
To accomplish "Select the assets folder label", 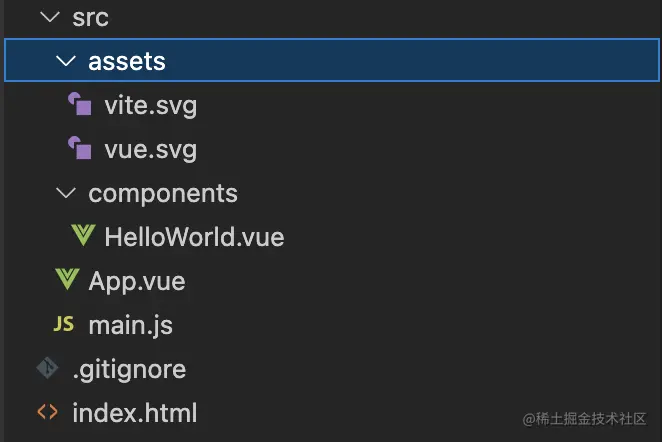I will [127, 62].
